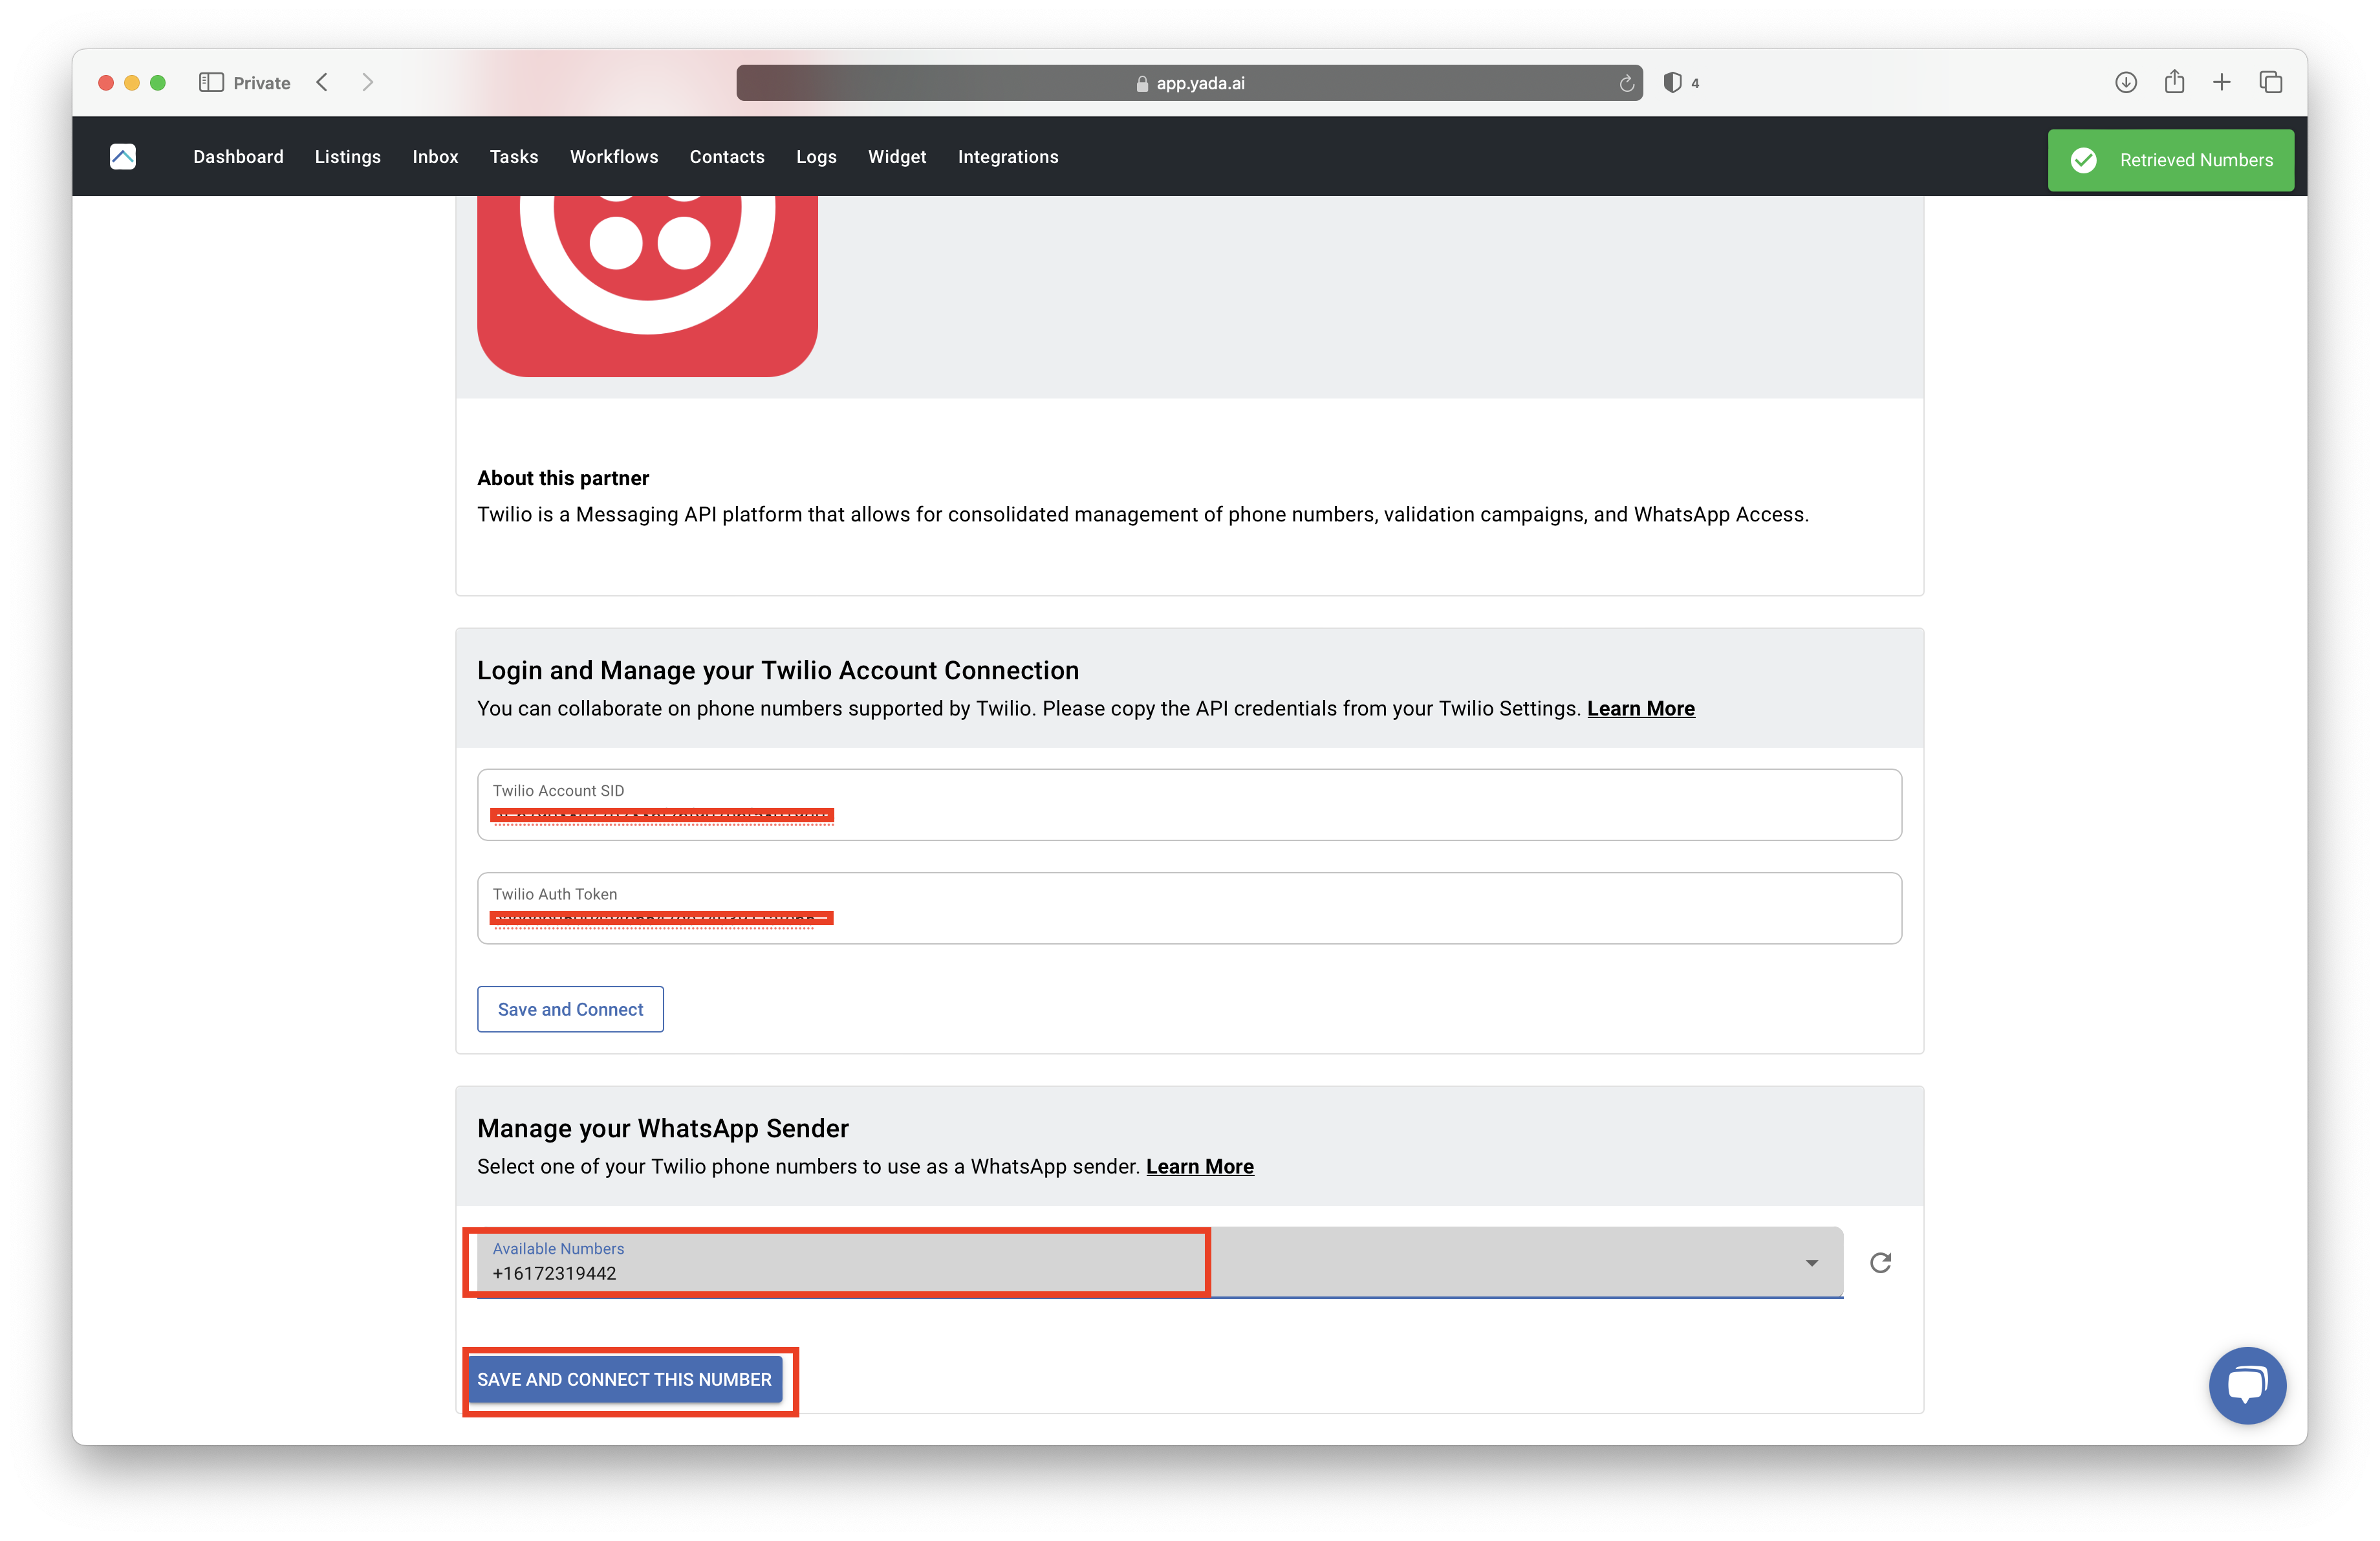Show Safari tab overview
Screen dimensions: 2380x1541
click(x=2270, y=83)
